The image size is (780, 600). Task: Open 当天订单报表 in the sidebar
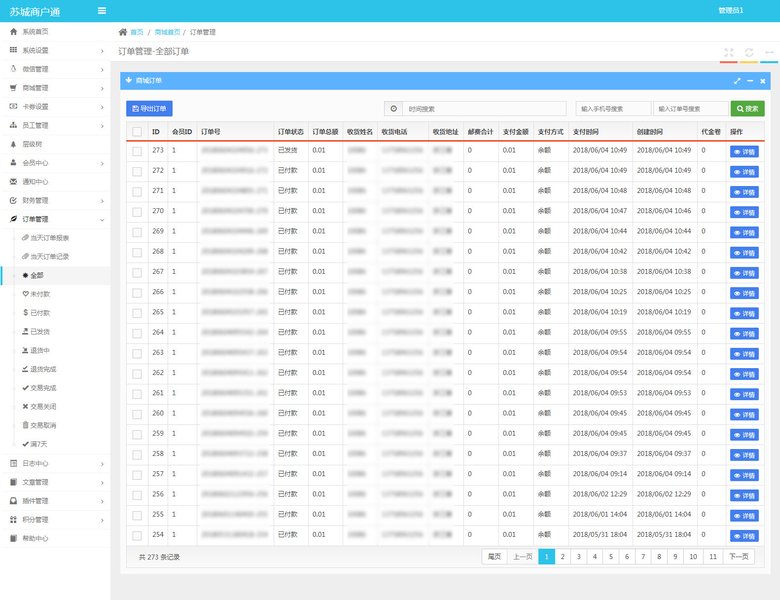point(48,237)
